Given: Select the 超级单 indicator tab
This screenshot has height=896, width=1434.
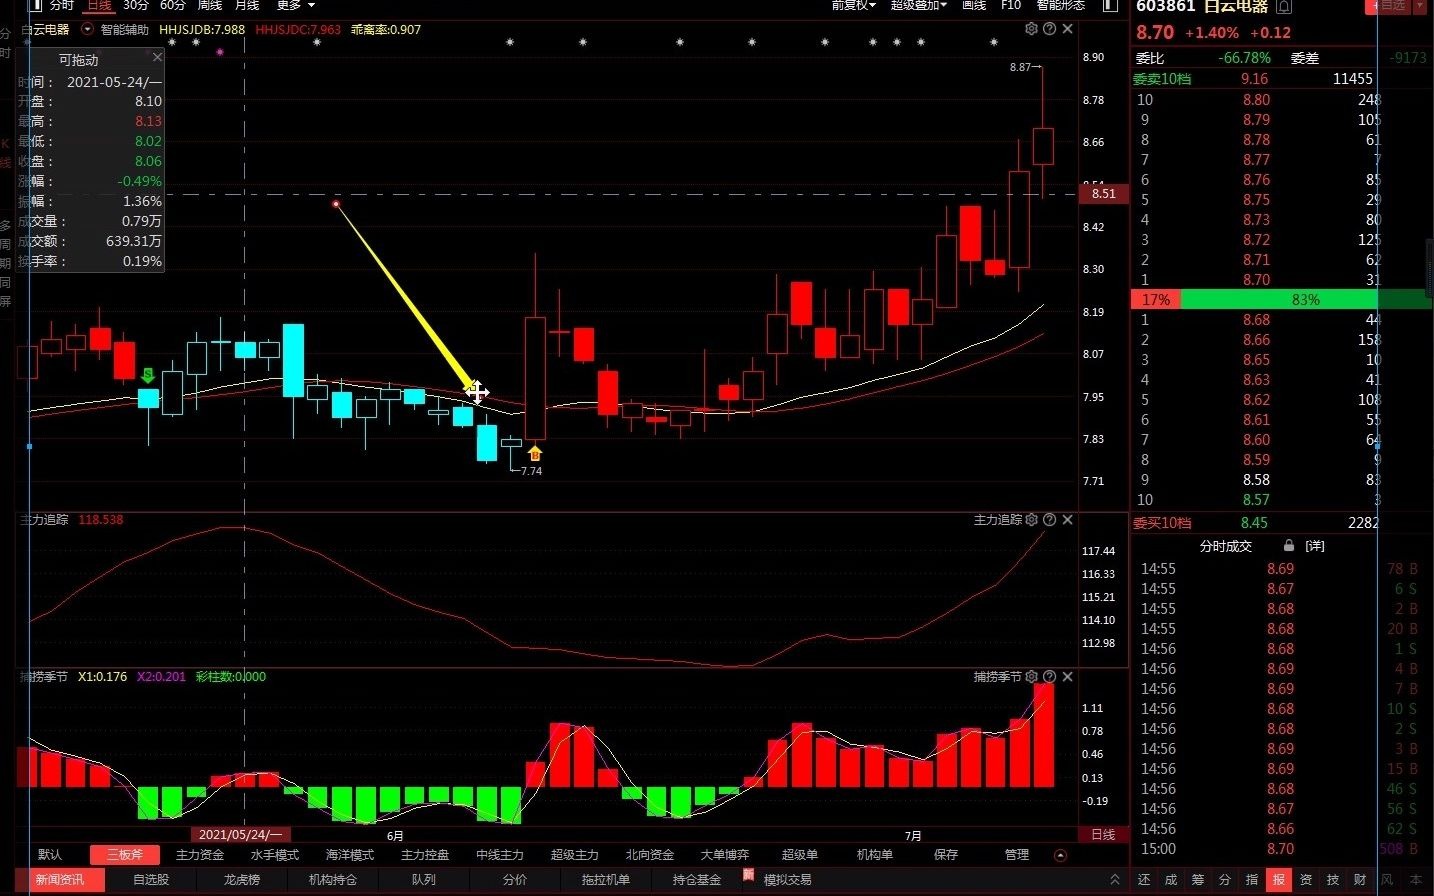Looking at the screenshot, I should coord(800,855).
